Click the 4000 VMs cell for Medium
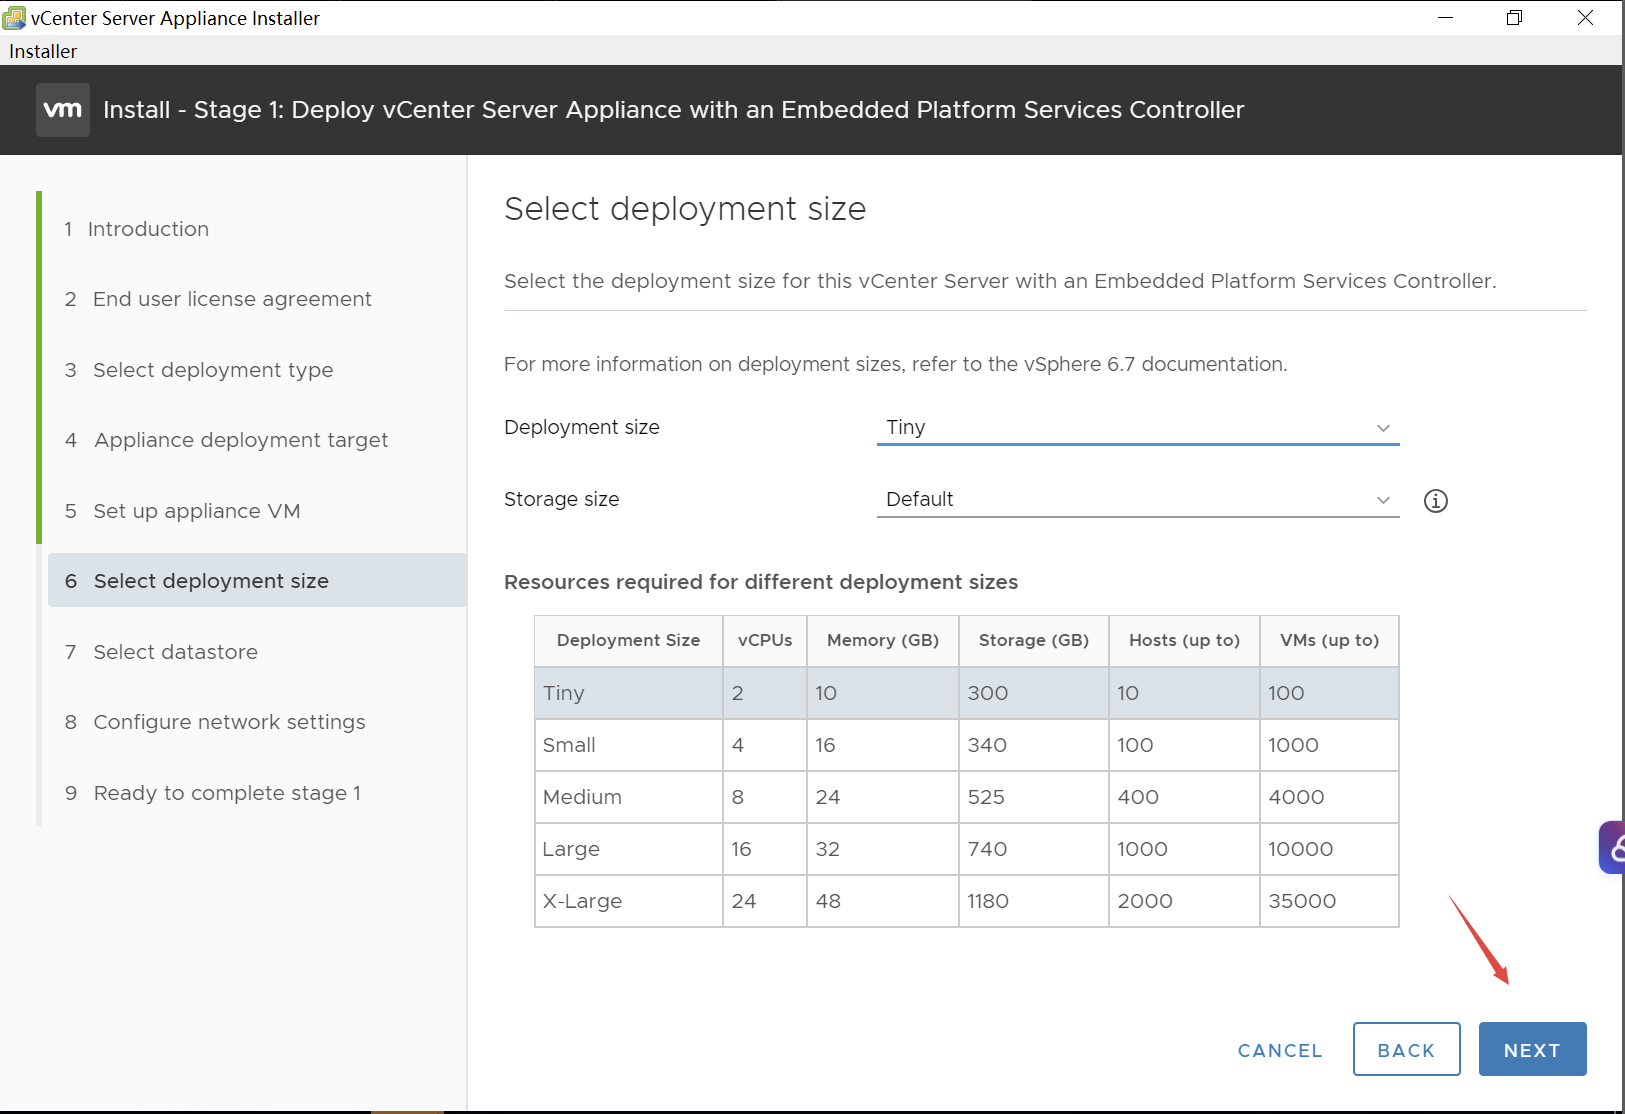Viewport: 1625px width, 1114px height. (1329, 797)
